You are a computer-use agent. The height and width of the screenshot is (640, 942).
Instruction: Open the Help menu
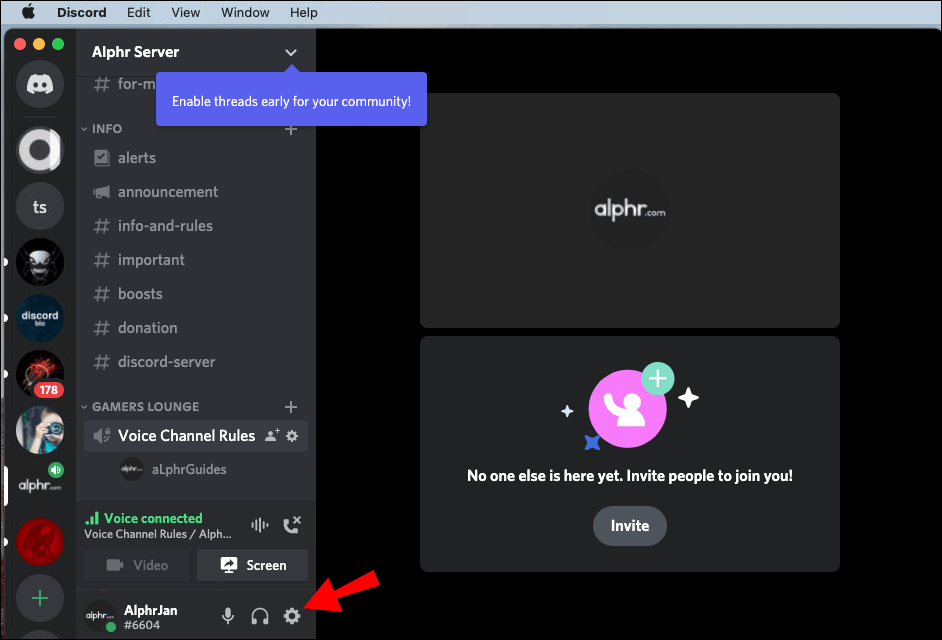[x=303, y=13]
